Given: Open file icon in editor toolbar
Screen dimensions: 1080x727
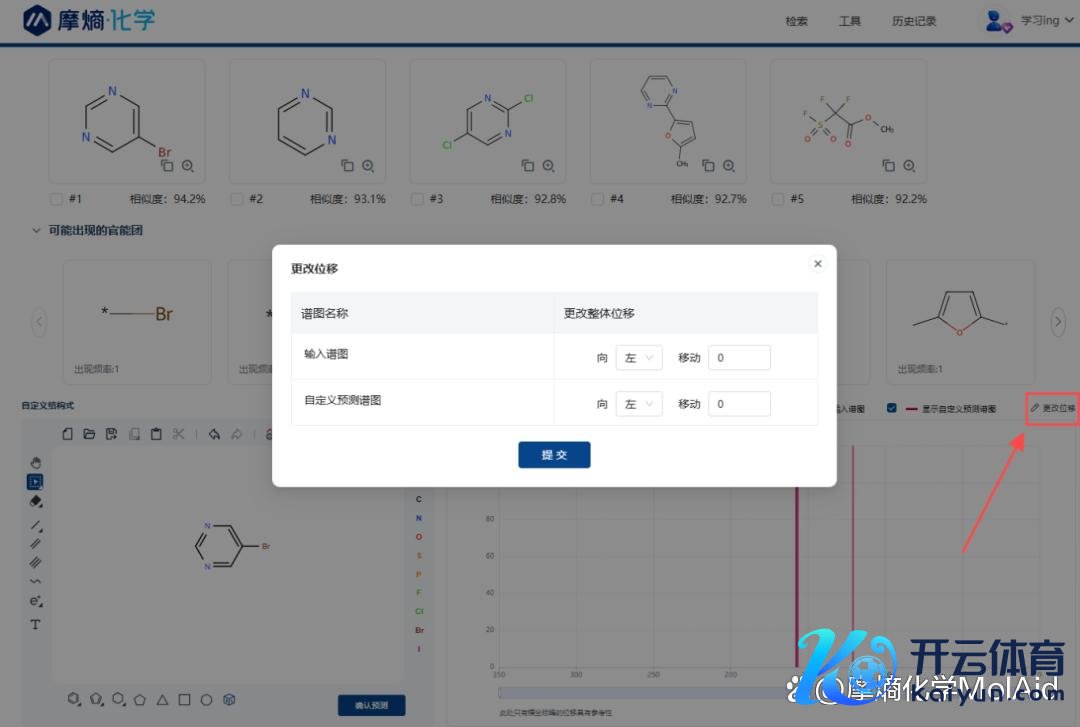Looking at the screenshot, I should pos(89,434).
